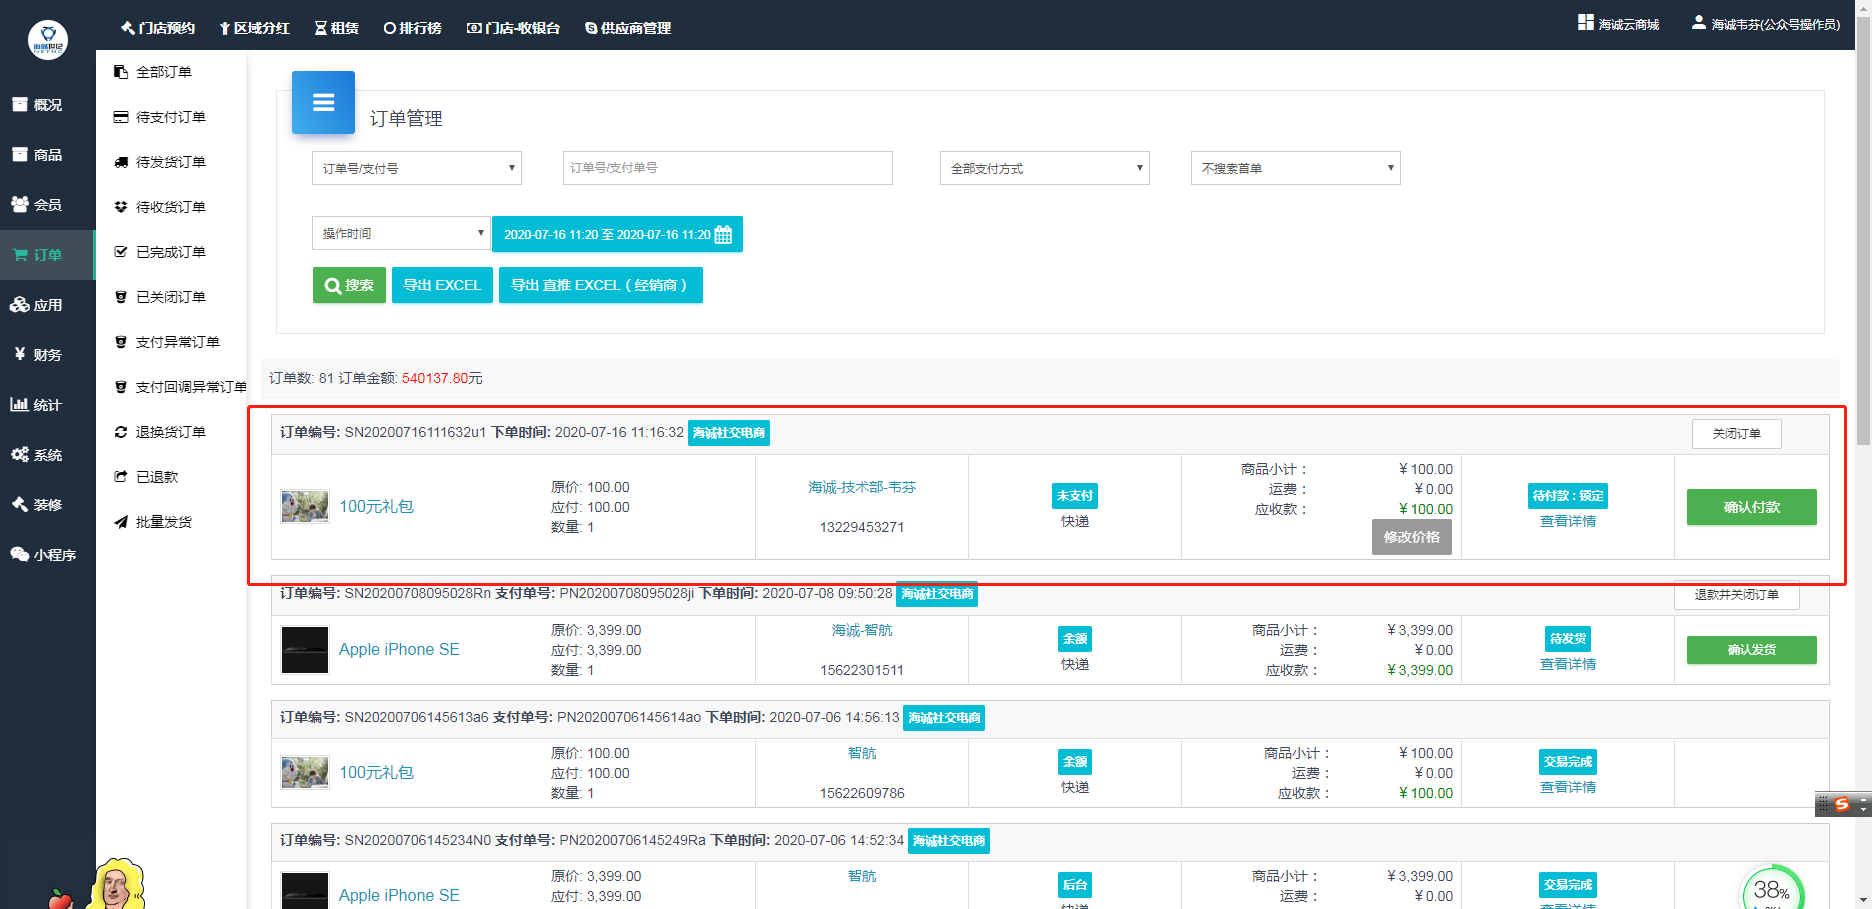The image size is (1872, 909).
Task: Open the 操作时间 time type dropdown
Action: click(x=401, y=234)
